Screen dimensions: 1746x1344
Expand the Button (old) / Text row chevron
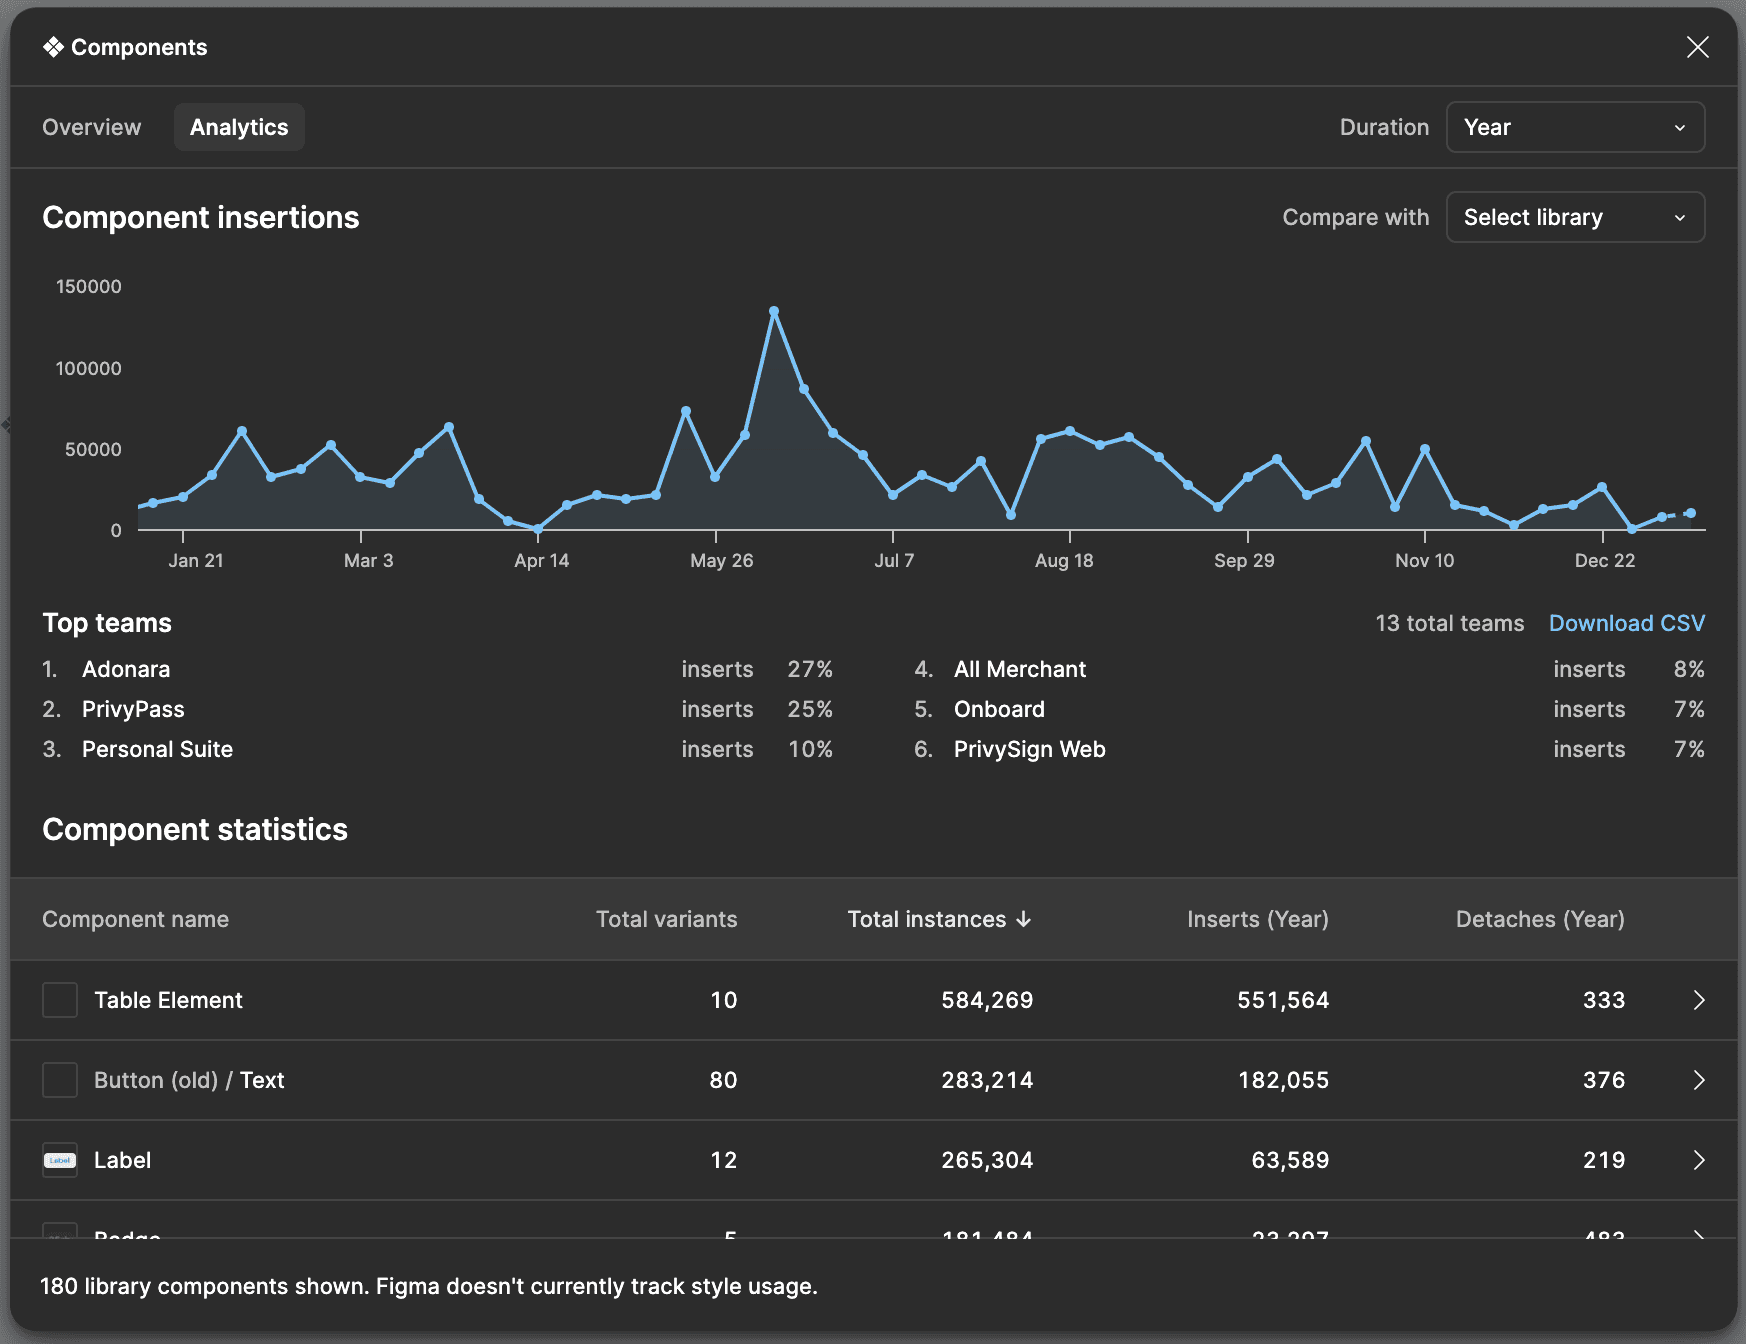(1698, 1080)
